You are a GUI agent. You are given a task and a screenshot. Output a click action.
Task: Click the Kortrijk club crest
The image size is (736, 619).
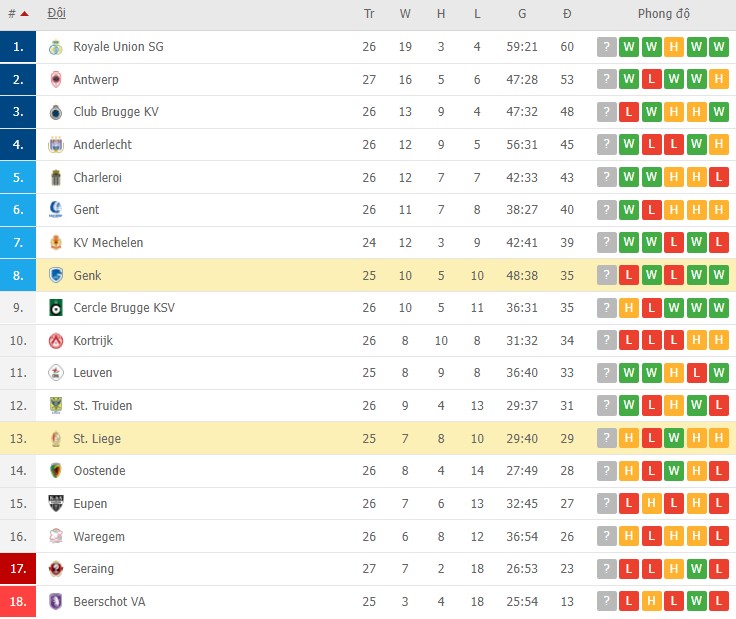(x=55, y=341)
